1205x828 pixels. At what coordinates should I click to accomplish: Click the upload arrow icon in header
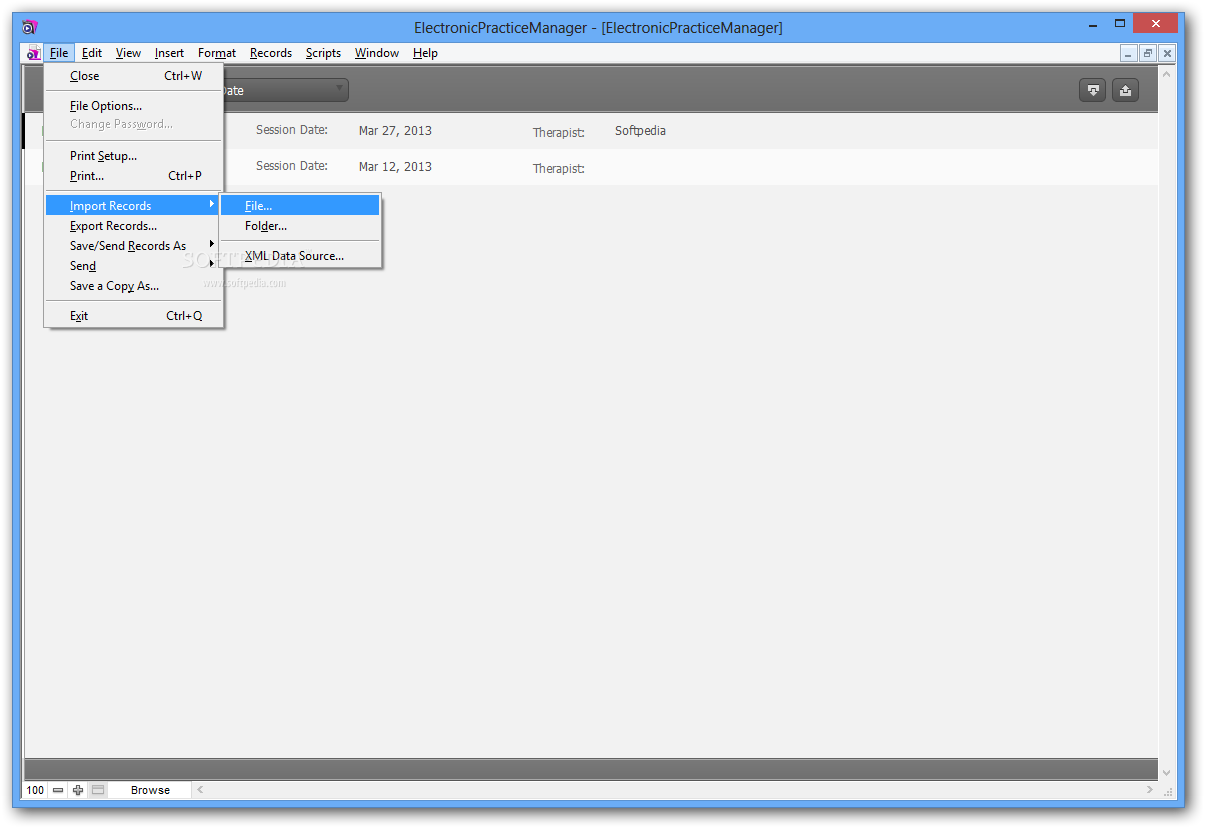(x=1125, y=90)
